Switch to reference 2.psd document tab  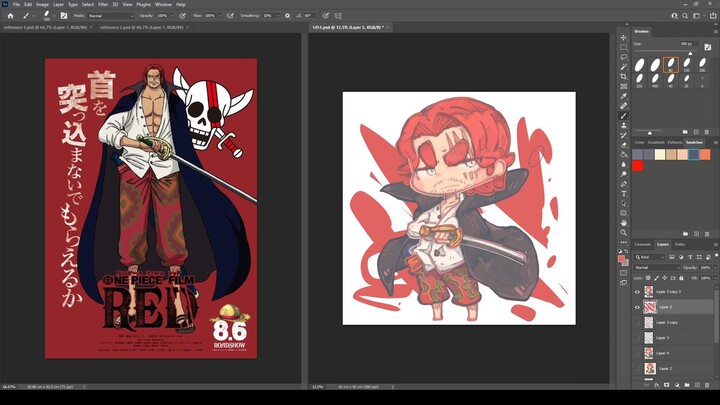[144, 28]
